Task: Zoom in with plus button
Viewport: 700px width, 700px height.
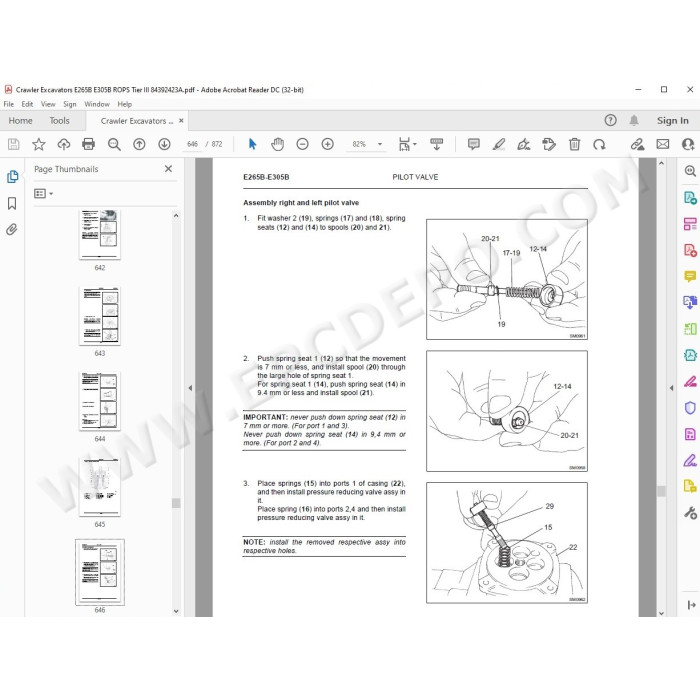Action: point(328,144)
